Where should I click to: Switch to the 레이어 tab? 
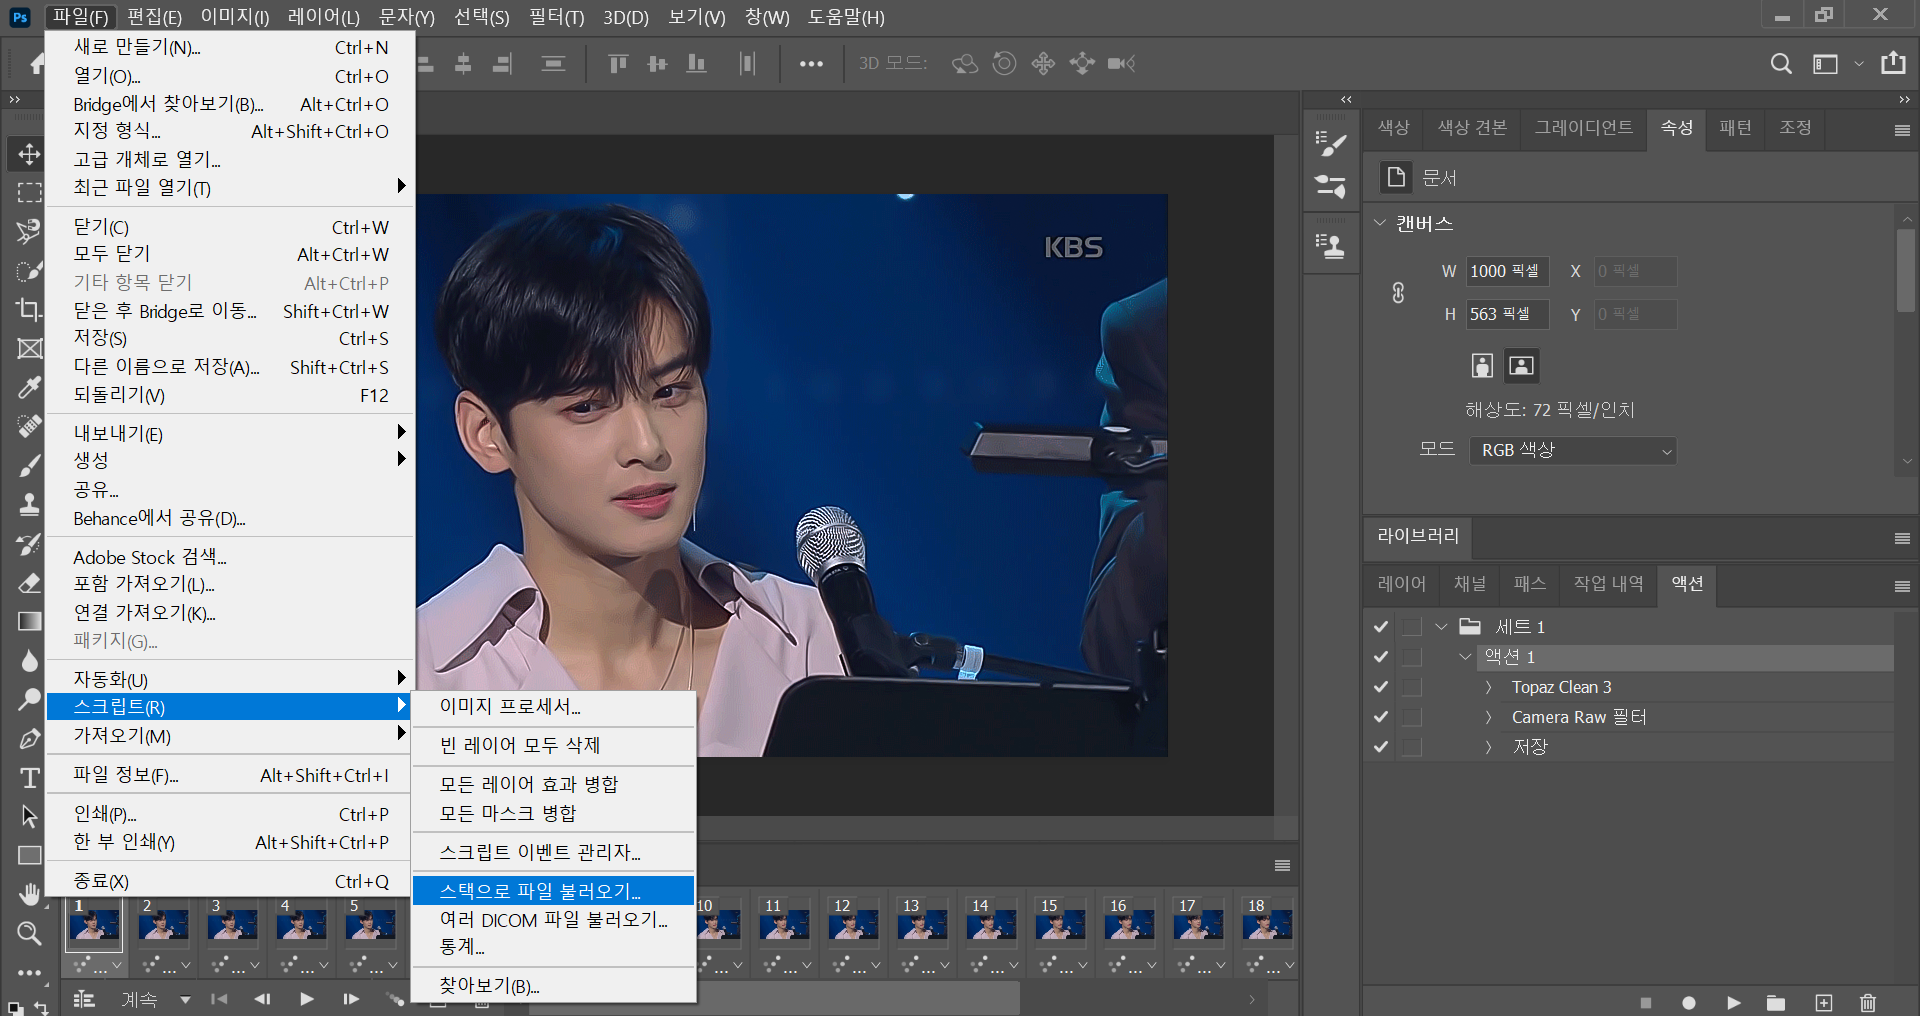click(x=1401, y=584)
